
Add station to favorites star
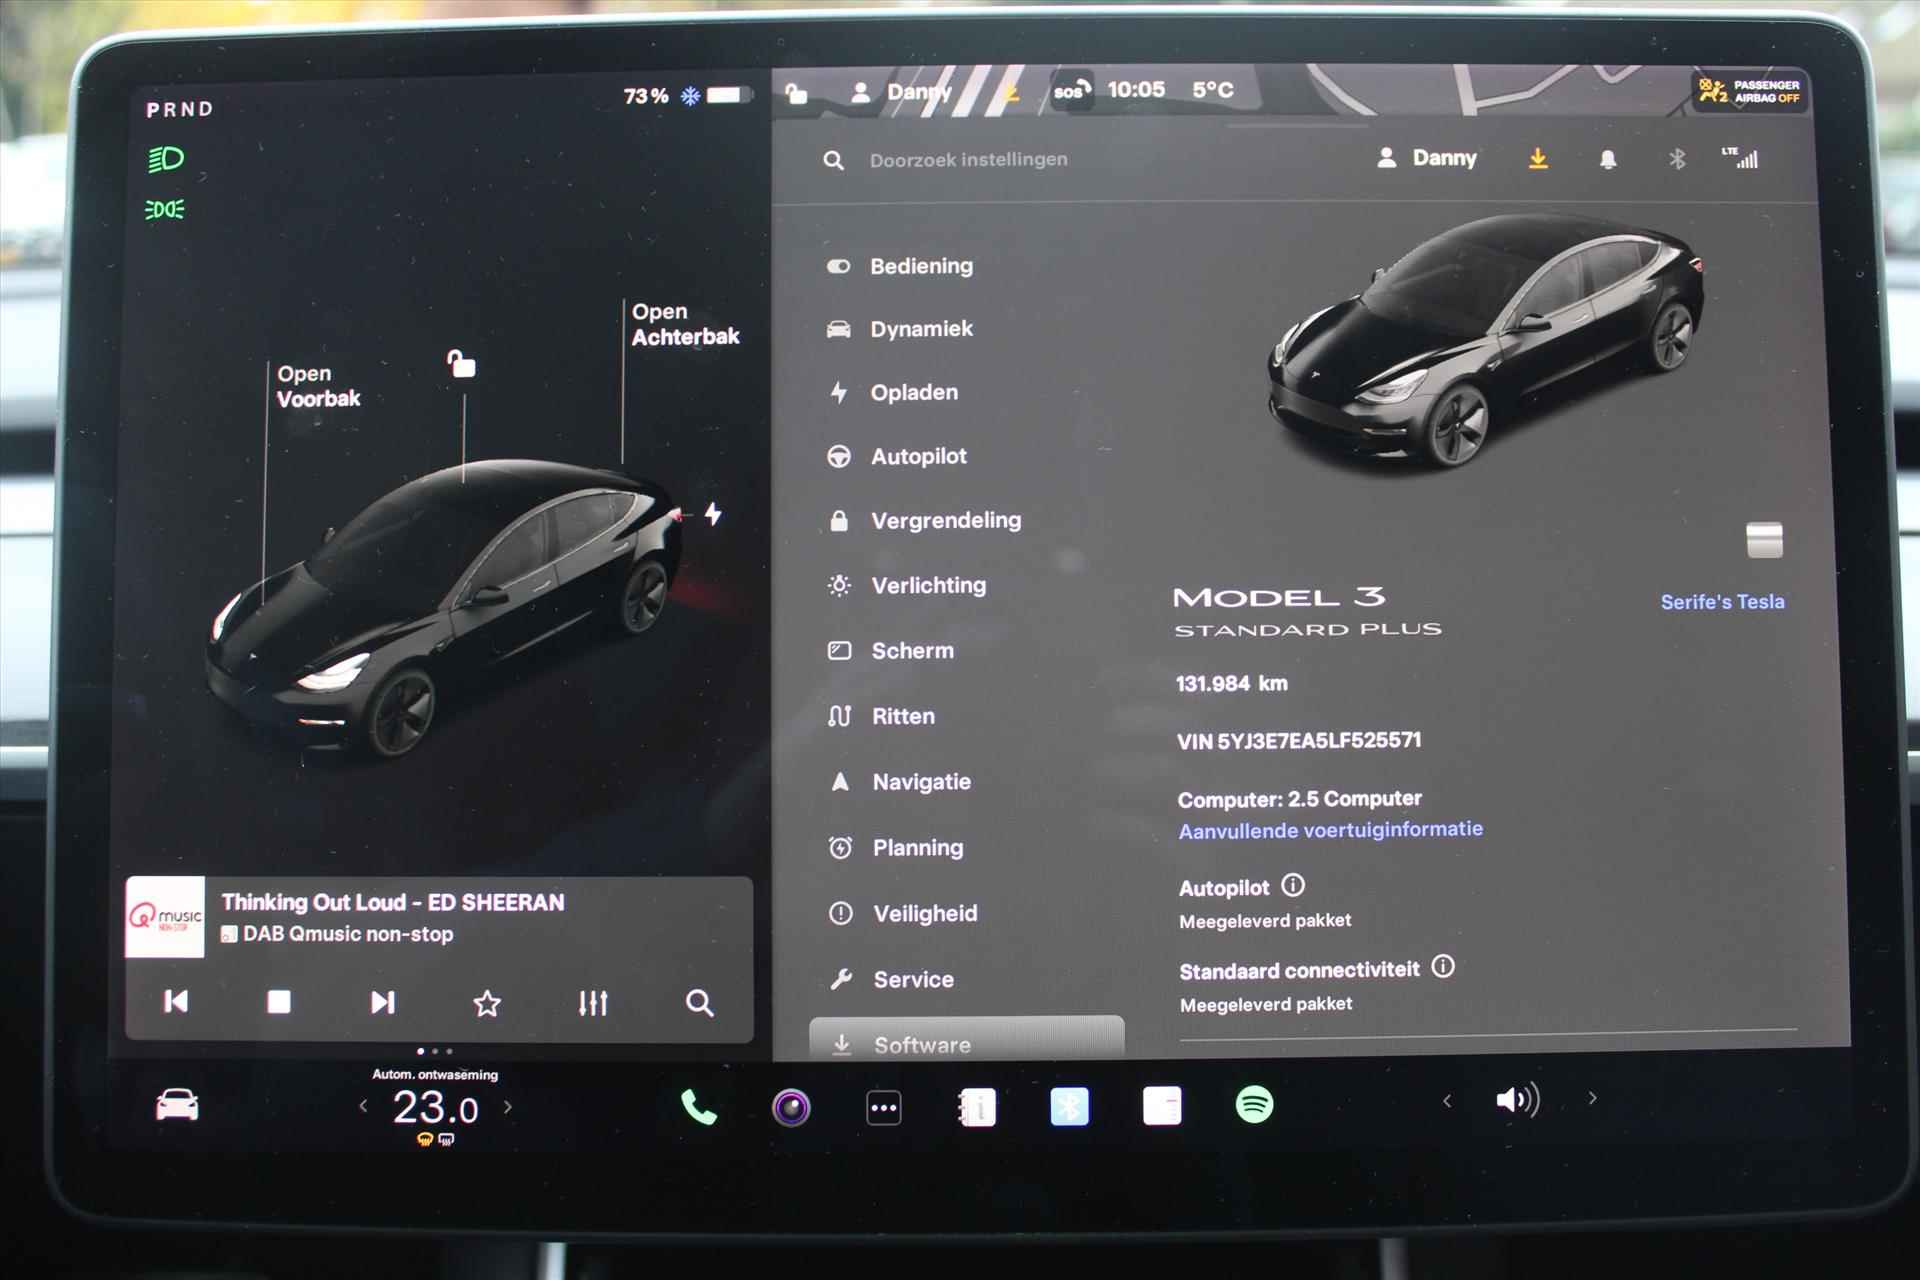click(x=487, y=1003)
